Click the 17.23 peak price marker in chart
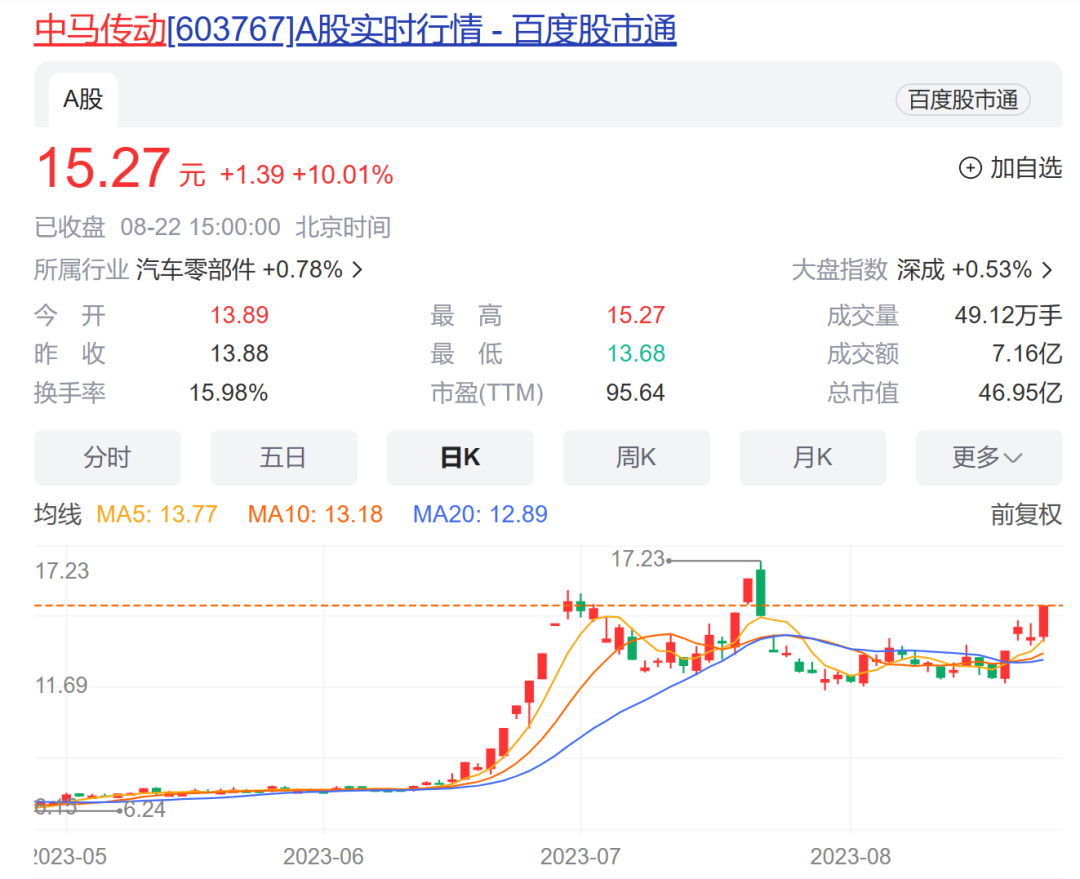Viewport: 1080px width, 879px height. pyautogui.click(x=638, y=559)
